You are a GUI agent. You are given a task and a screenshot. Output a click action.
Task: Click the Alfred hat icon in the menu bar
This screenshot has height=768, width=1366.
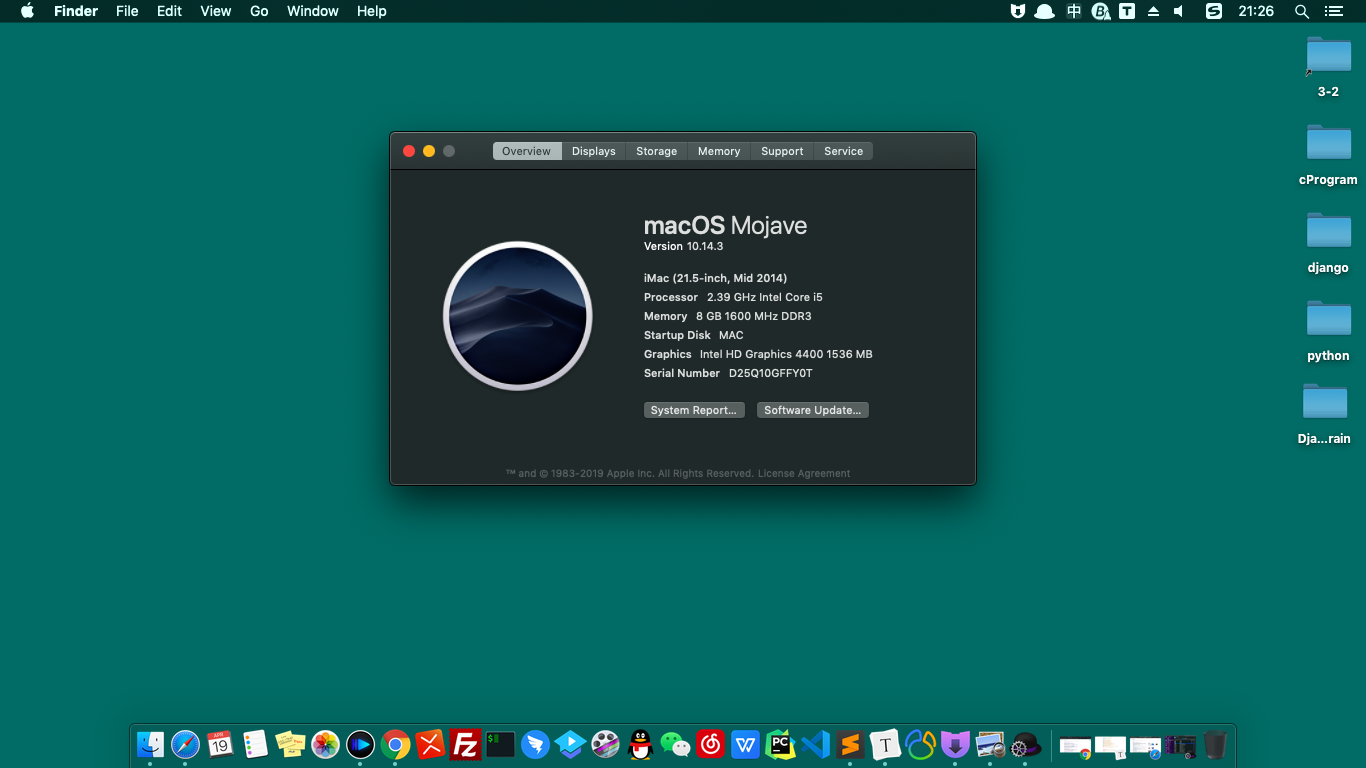[1045, 11]
